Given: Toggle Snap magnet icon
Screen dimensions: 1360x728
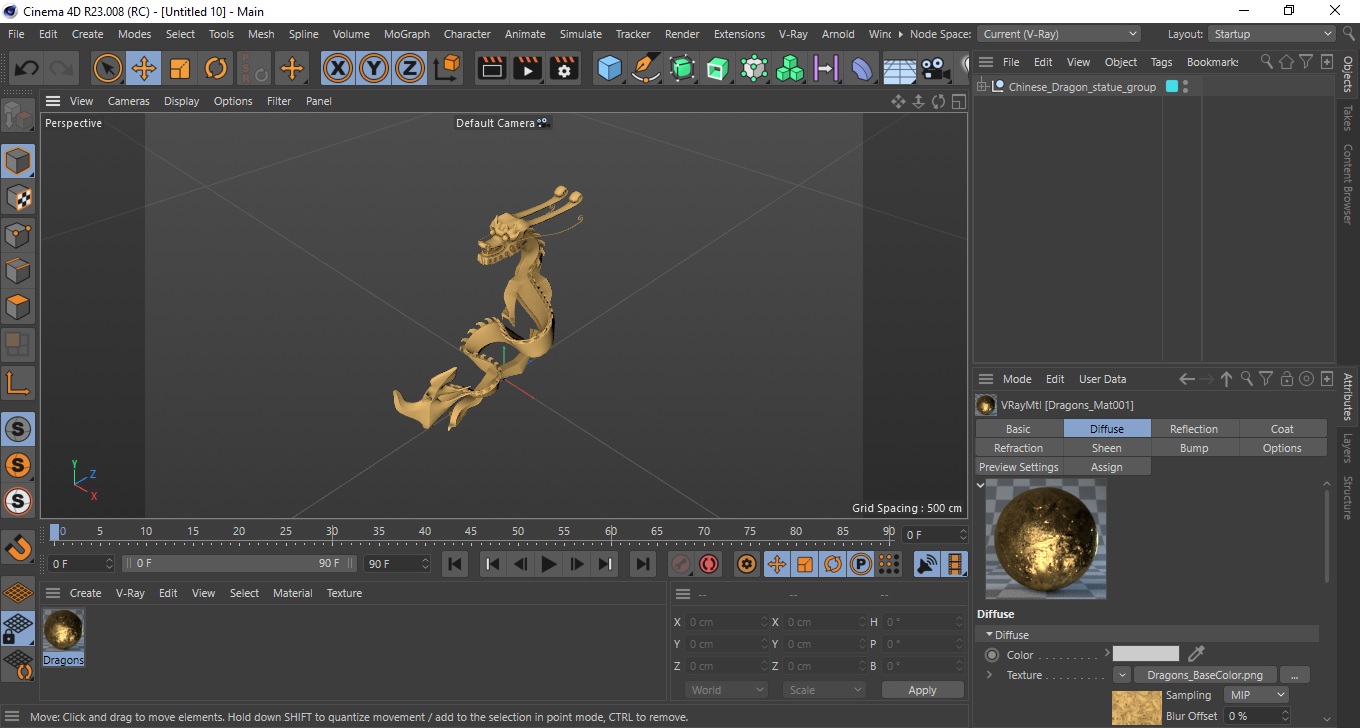Looking at the screenshot, I should pos(18,546).
